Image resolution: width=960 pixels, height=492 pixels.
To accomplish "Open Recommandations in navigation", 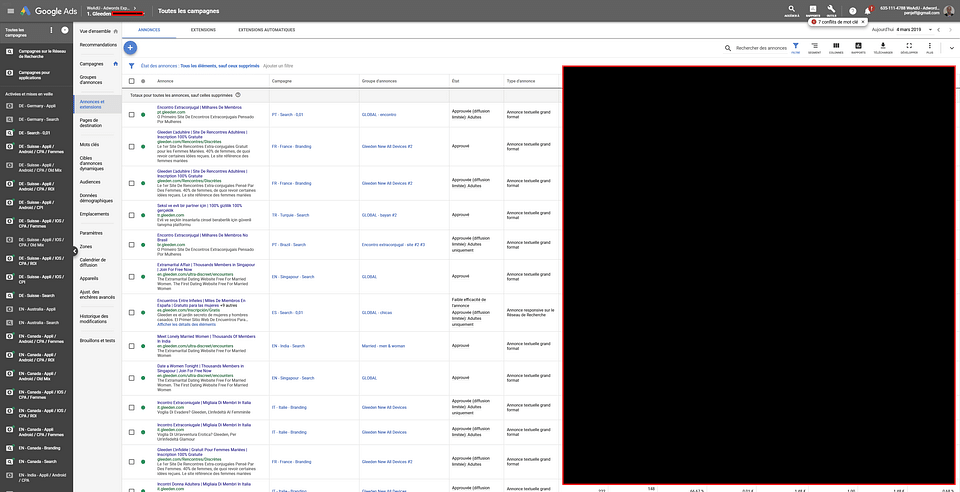I will 98,45.
